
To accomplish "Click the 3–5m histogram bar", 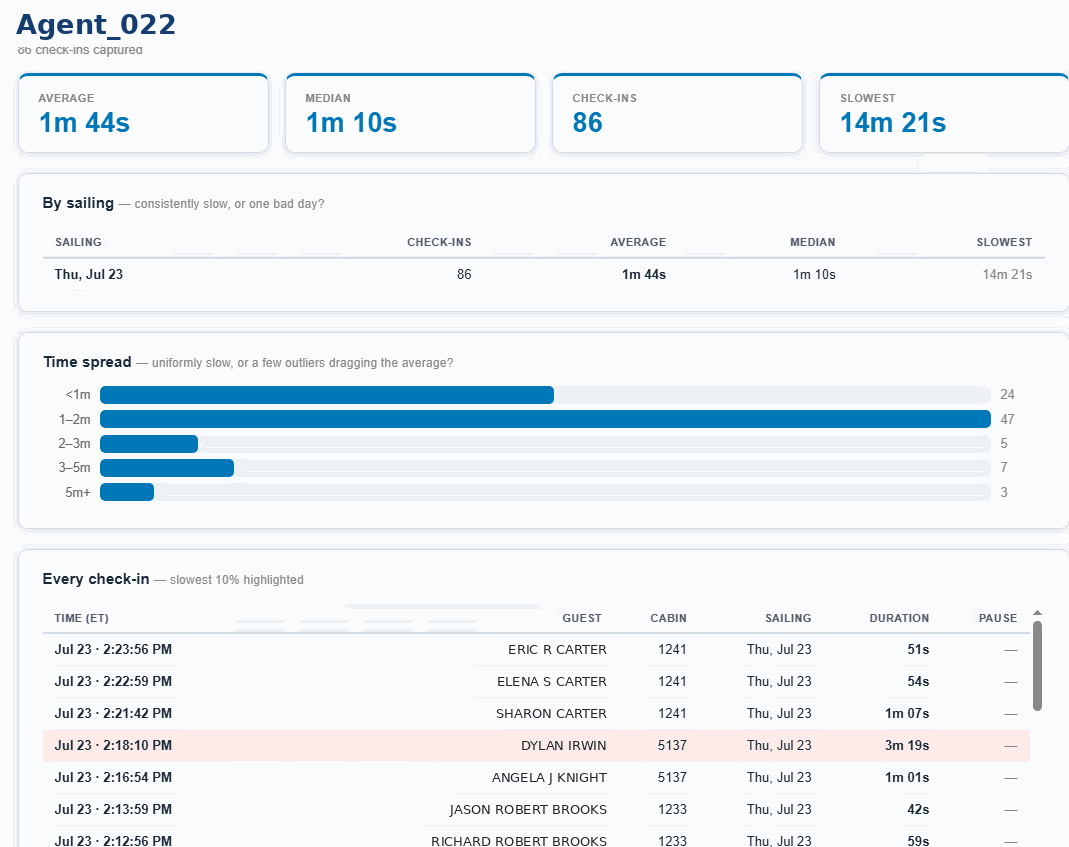I will pyautogui.click(x=167, y=468).
